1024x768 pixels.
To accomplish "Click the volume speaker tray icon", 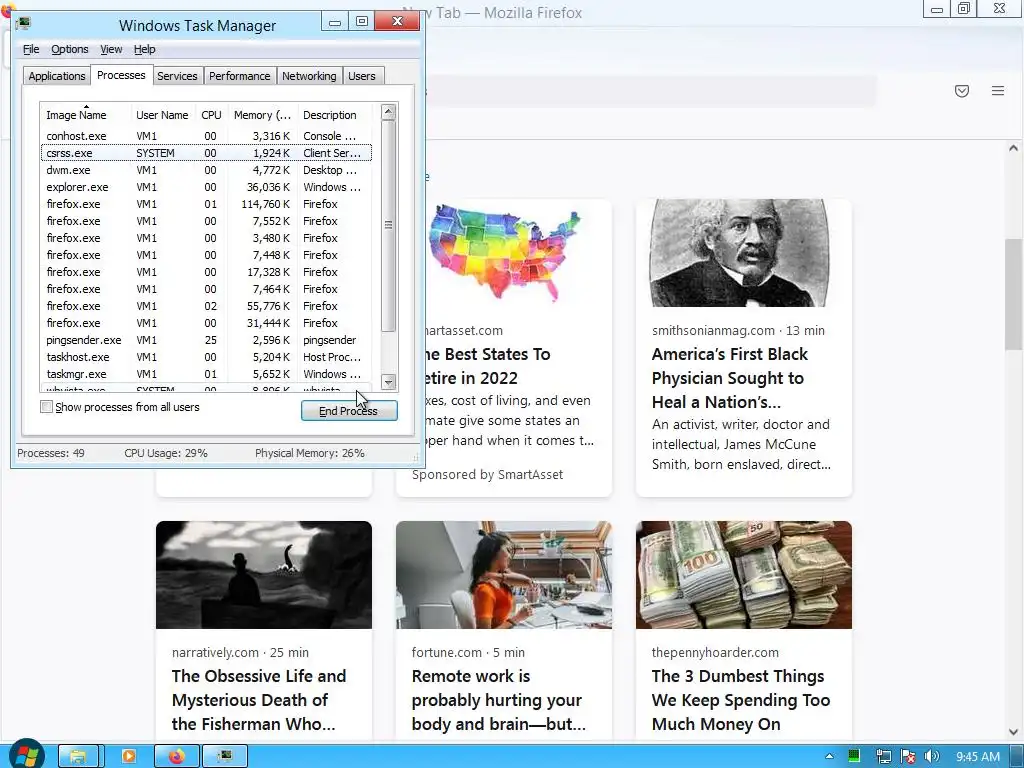I will click(x=932, y=756).
